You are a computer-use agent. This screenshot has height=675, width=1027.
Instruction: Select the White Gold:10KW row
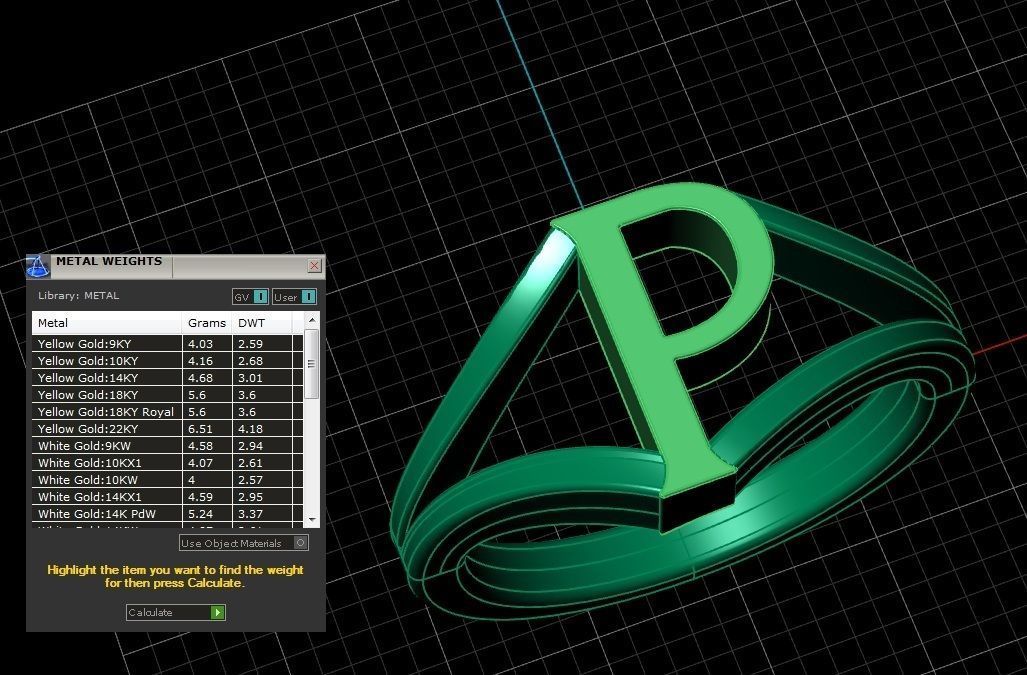tap(167, 480)
